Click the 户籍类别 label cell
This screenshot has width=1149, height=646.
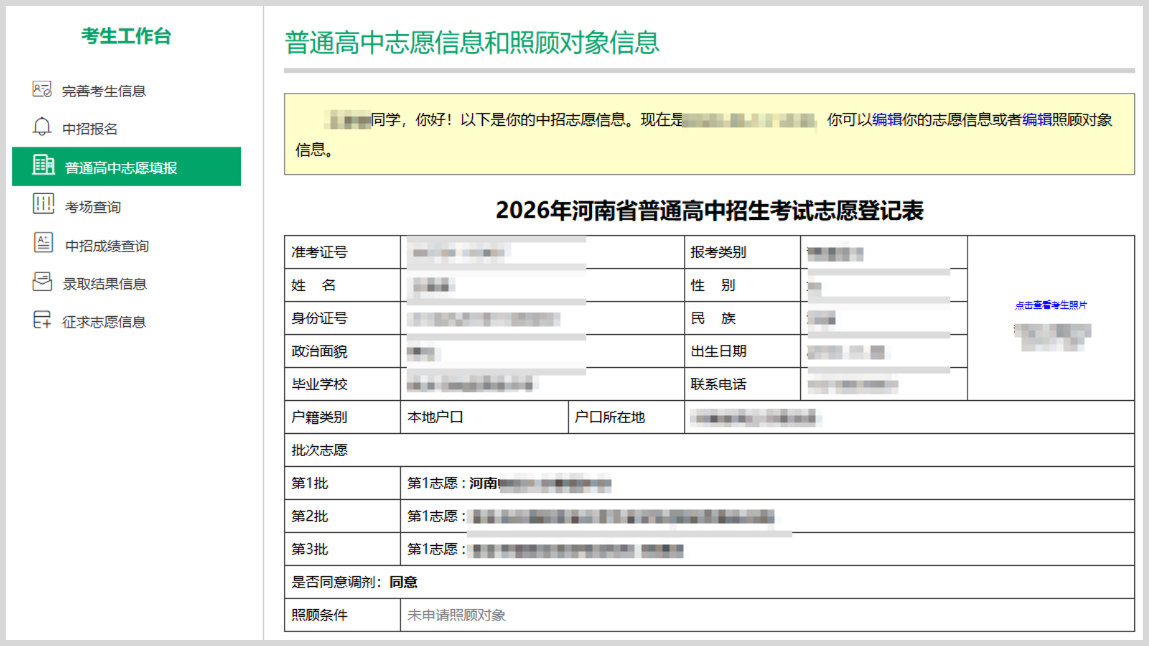(x=342, y=417)
